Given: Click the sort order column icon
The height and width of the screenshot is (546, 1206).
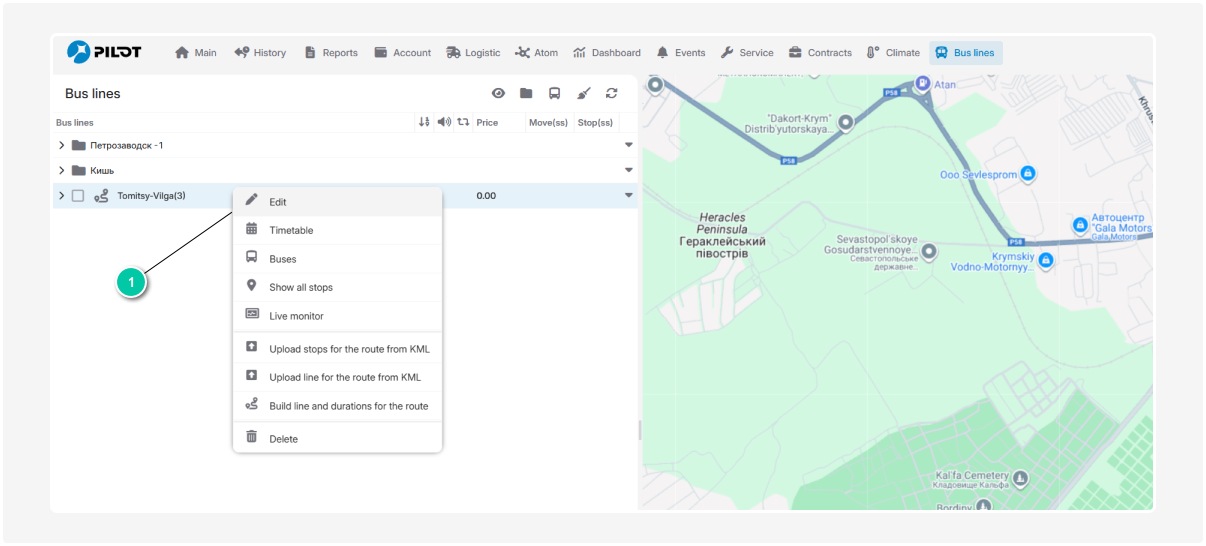Looking at the screenshot, I should coord(424,122).
